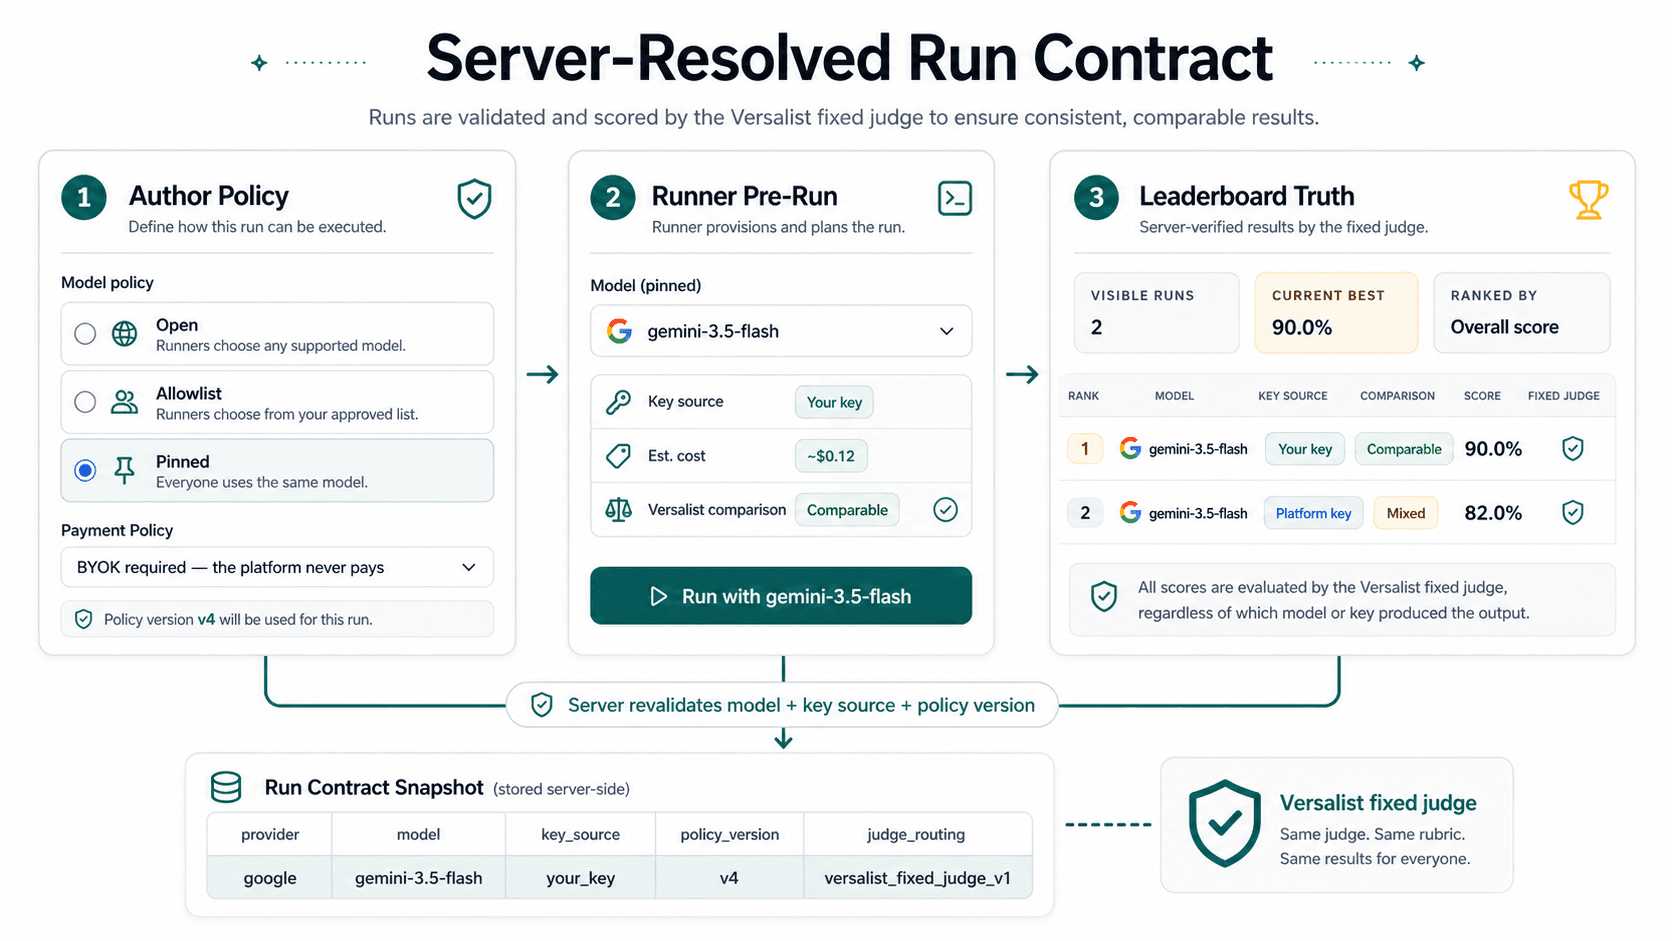
Task: Click the ~$0.12 estimated cost badge
Action: point(831,456)
